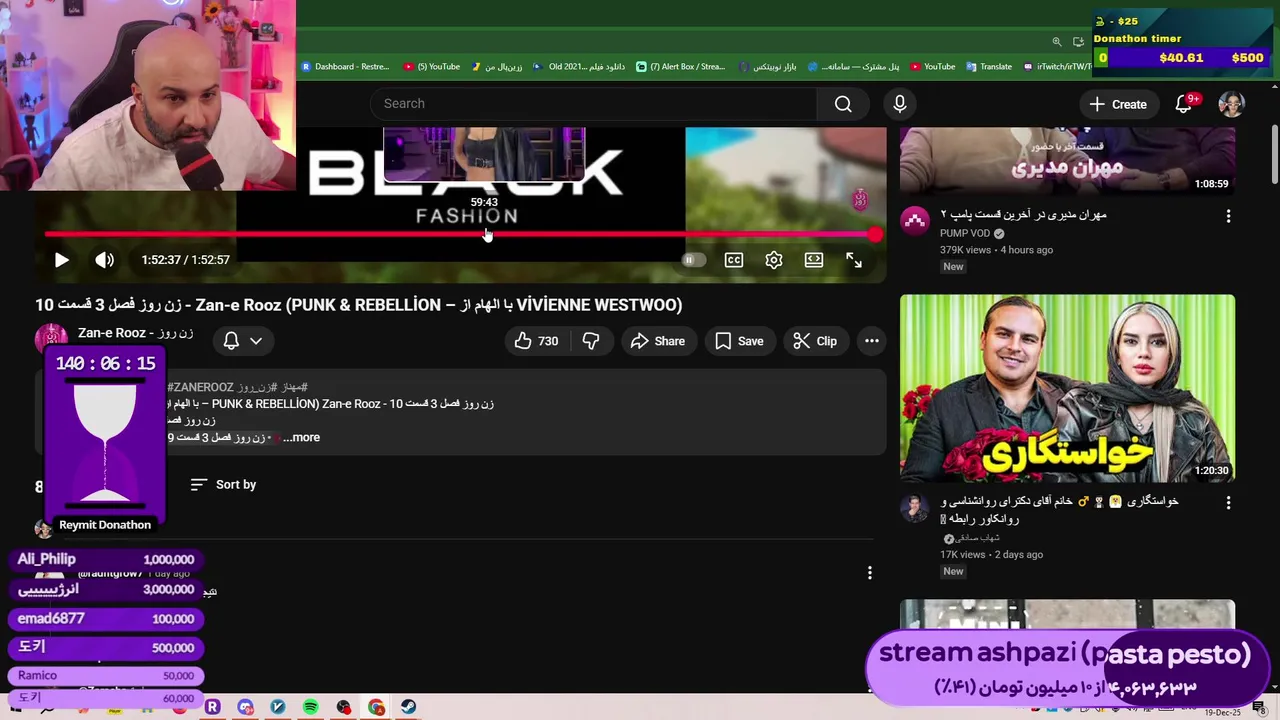
Task: Toggle the autoplay switch in the player
Action: (x=693, y=260)
